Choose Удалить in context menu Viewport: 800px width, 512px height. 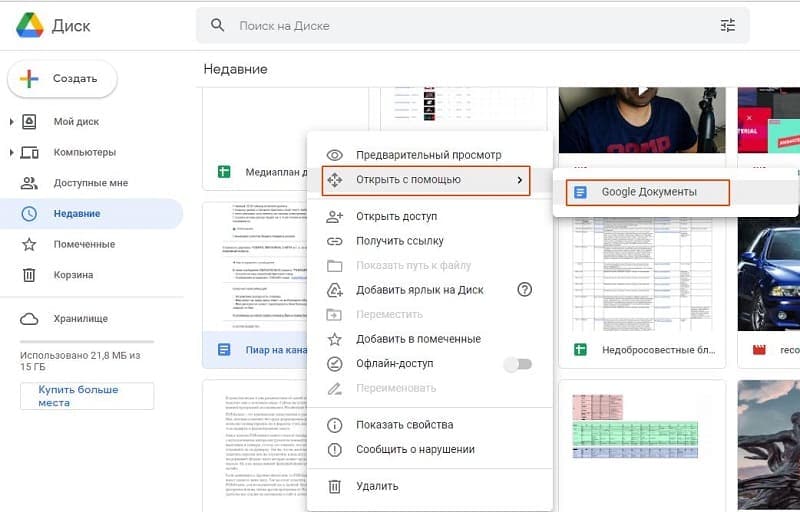(430, 486)
